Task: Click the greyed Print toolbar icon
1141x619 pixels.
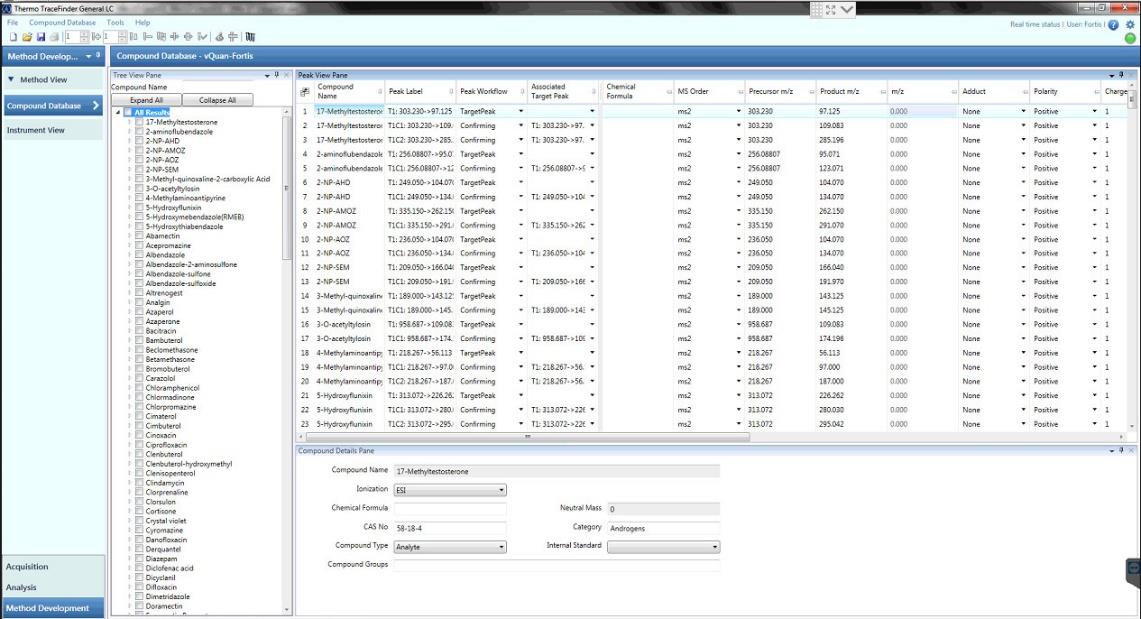Action: (54, 36)
